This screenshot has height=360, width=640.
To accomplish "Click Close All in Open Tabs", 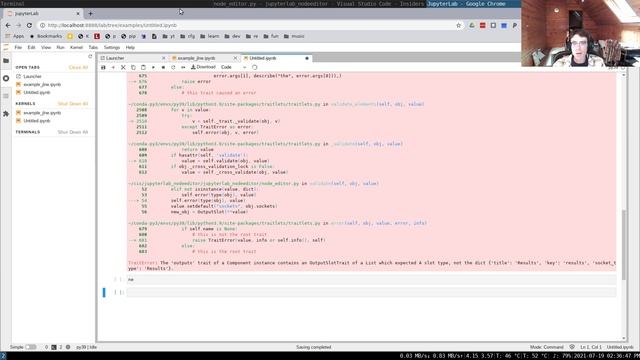I will [78, 67].
